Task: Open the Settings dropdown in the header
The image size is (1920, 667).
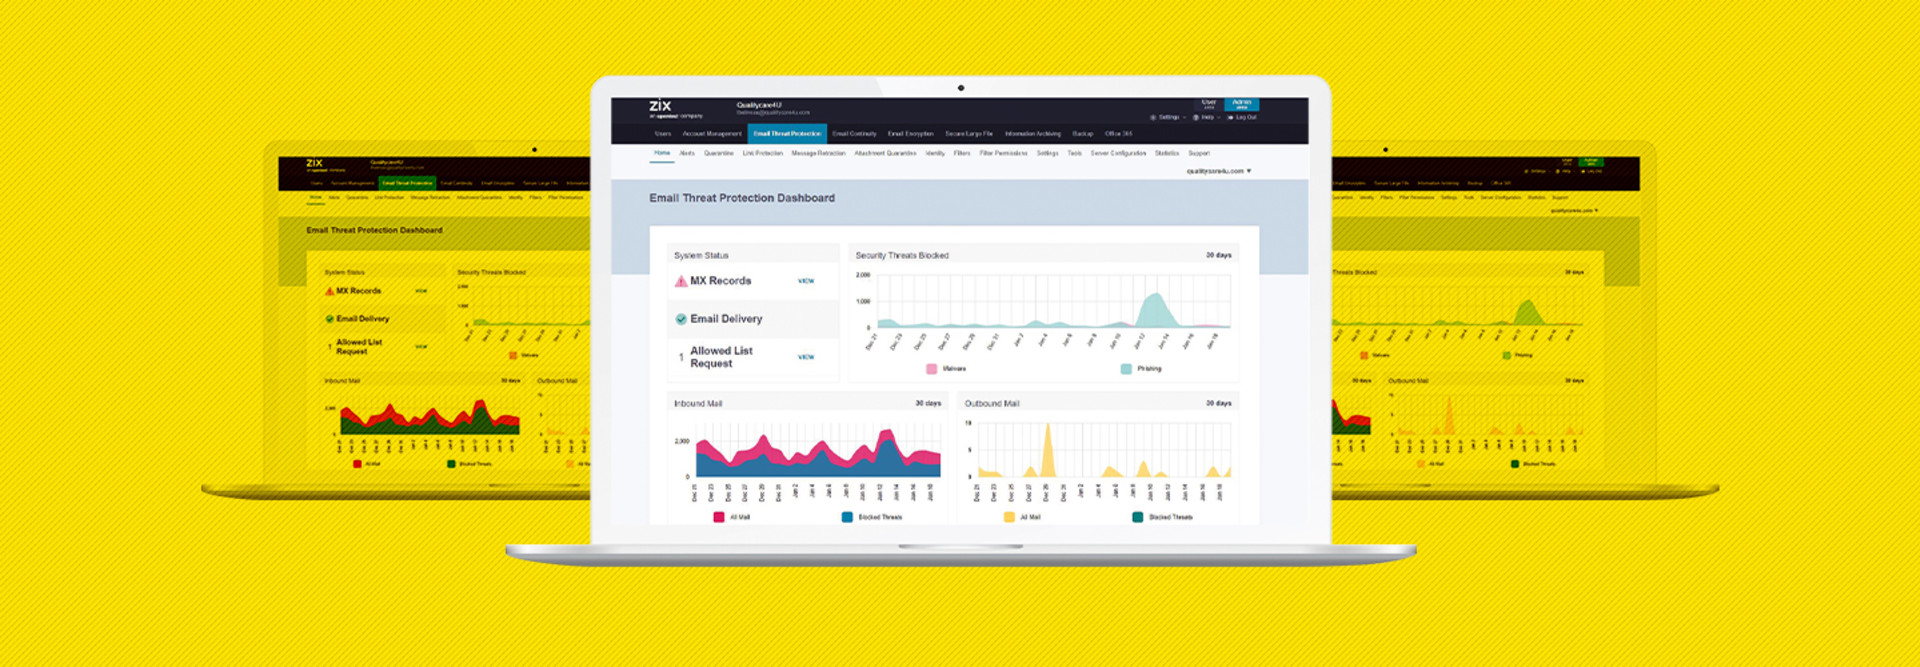Action: click(1168, 117)
